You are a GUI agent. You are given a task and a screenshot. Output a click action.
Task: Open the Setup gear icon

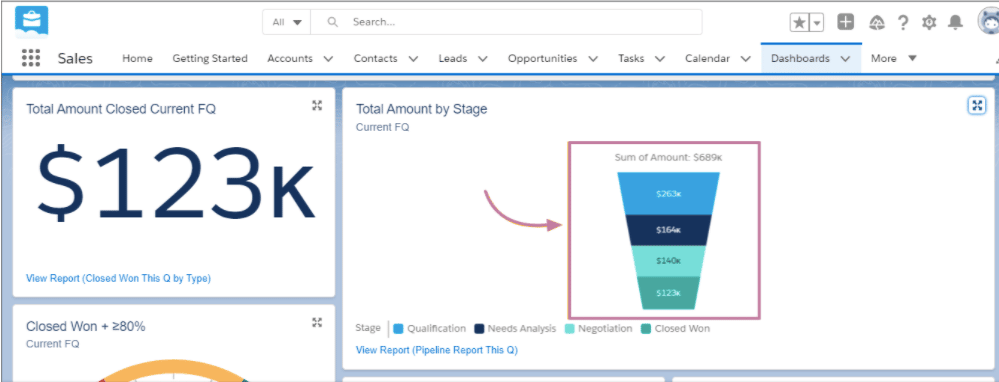pos(929,22)
